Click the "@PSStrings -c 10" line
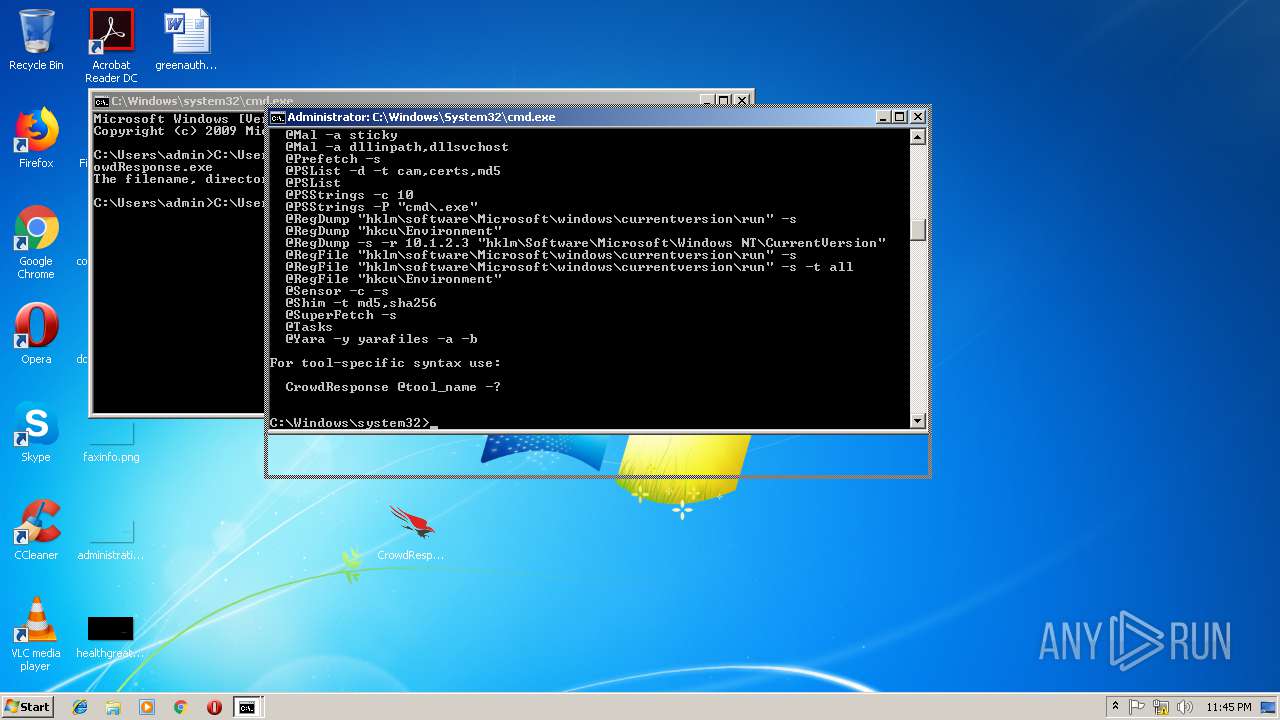 (x=349, y=195)
